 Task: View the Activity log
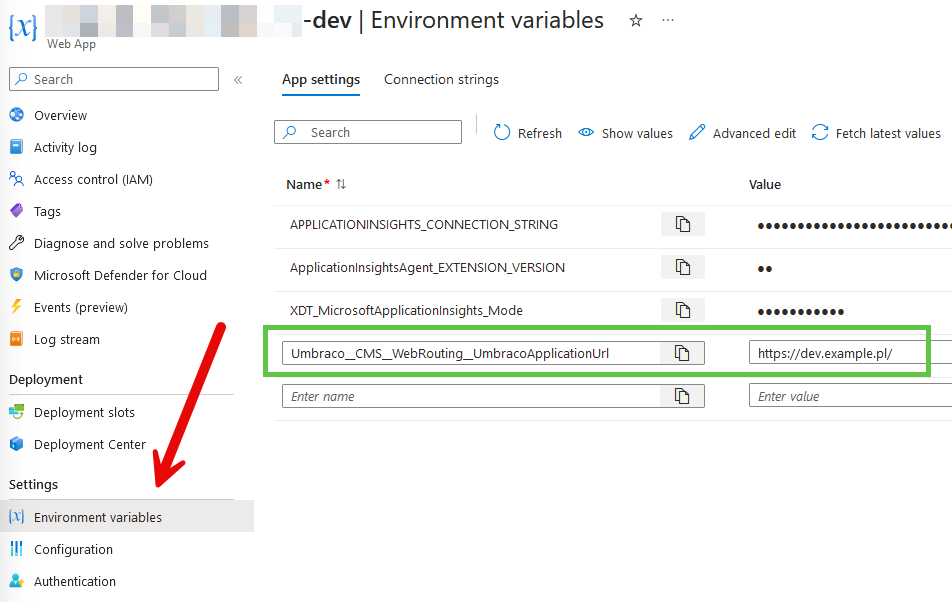click(63, 147)
